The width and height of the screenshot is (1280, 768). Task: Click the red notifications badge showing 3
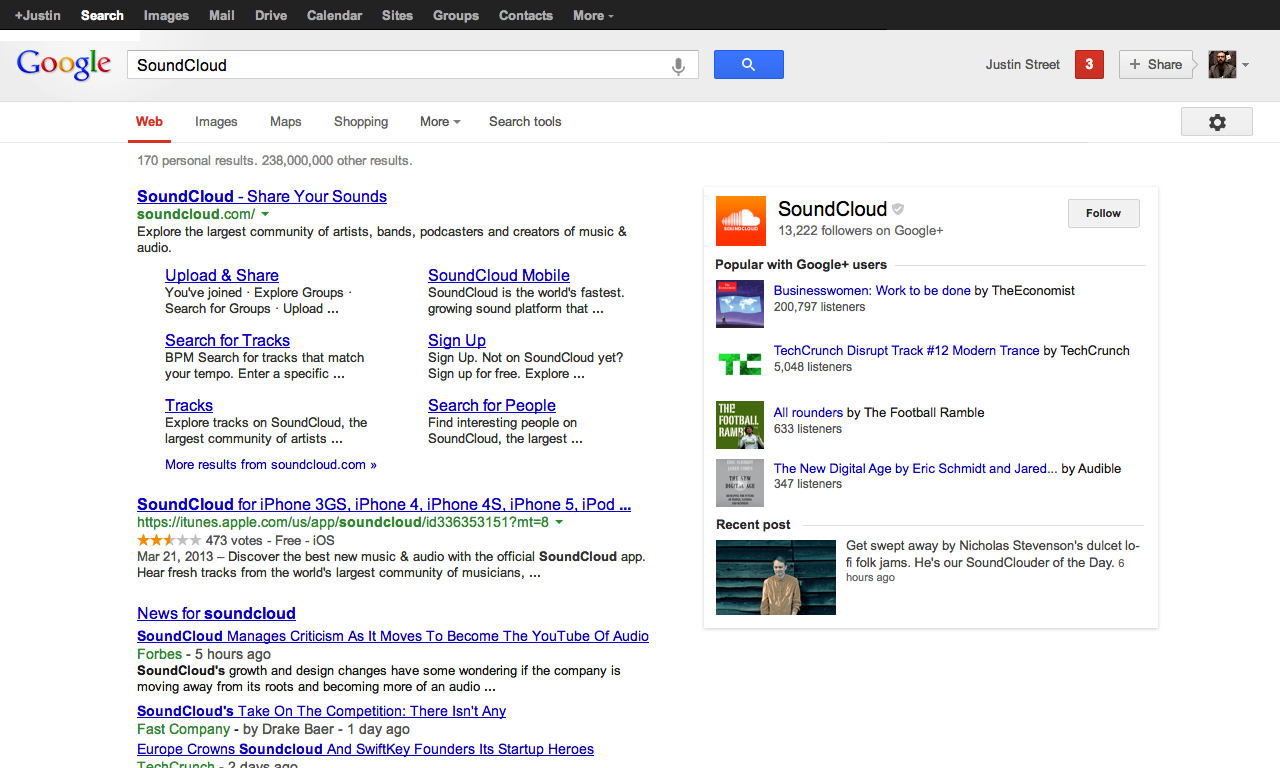tap(1089, 65)
